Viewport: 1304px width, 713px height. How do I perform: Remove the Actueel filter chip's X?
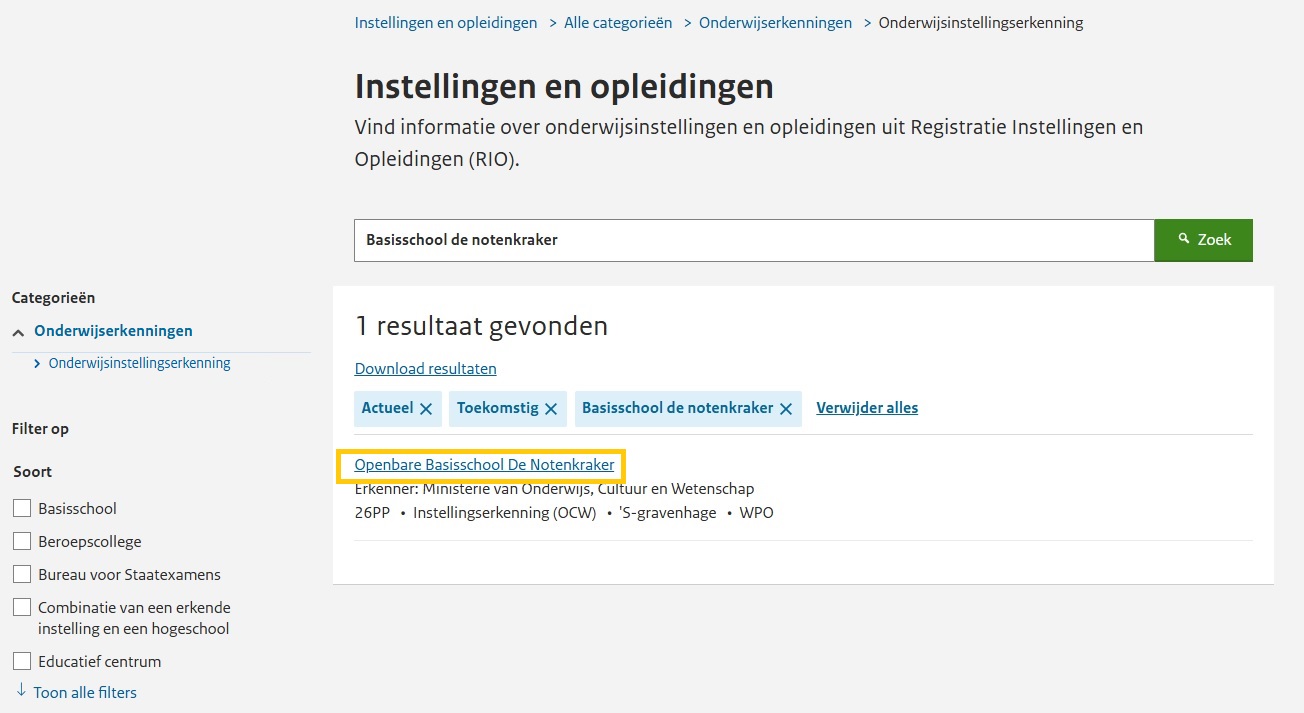coord(426,409)
